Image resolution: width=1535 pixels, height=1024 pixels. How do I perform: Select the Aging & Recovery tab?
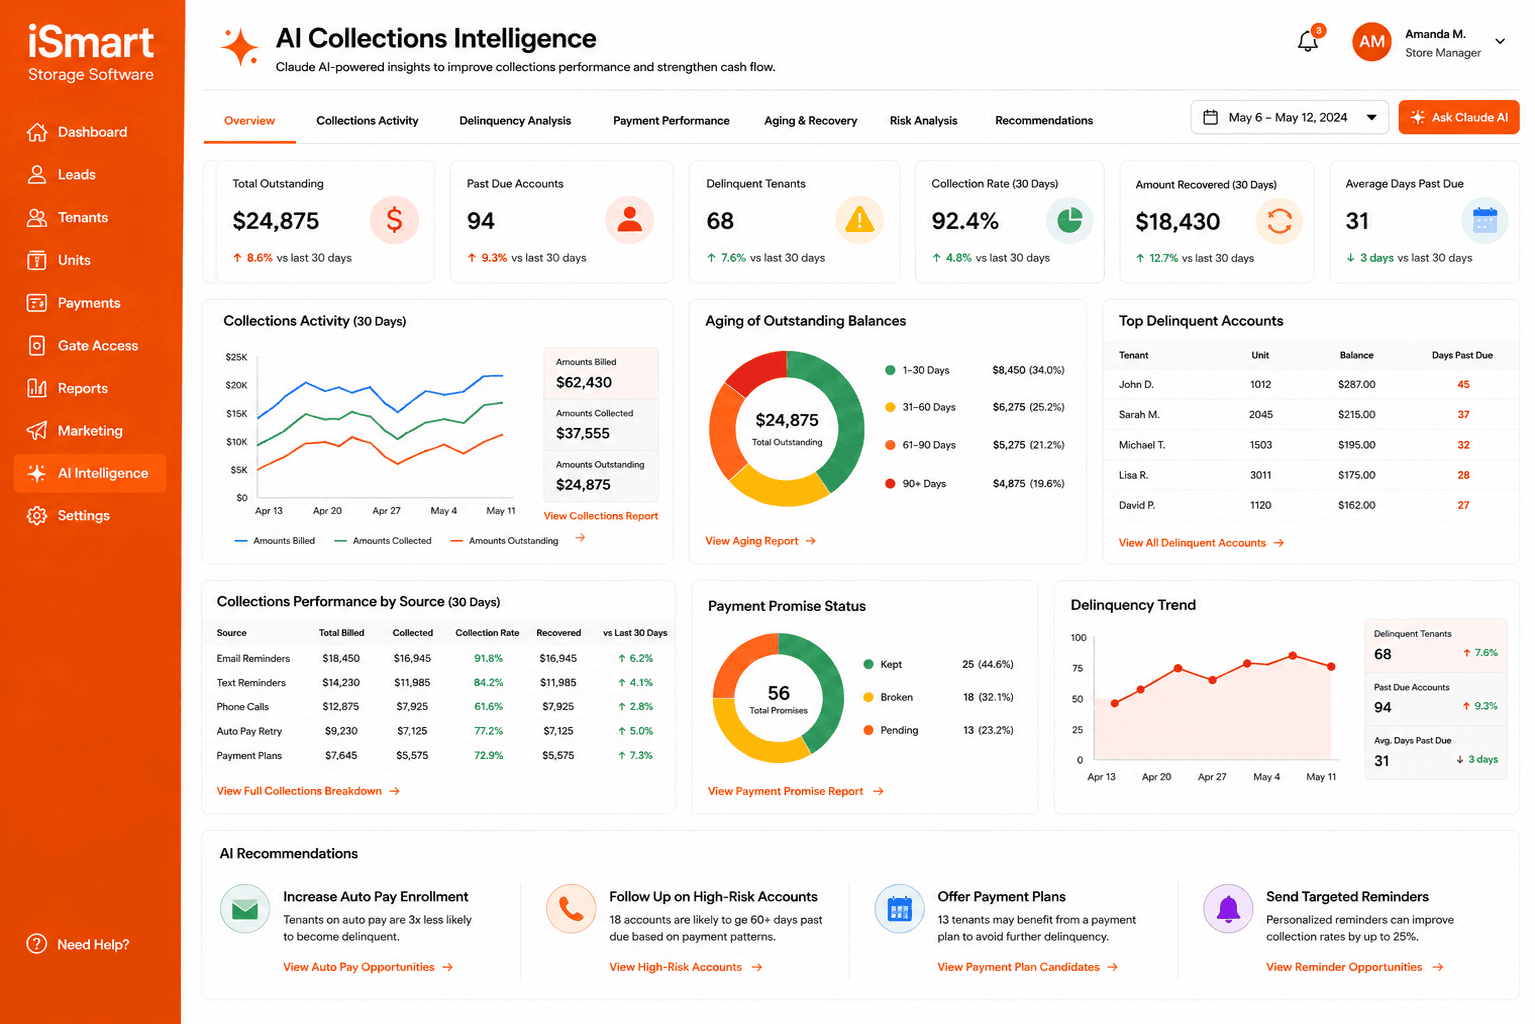(810, 121)
